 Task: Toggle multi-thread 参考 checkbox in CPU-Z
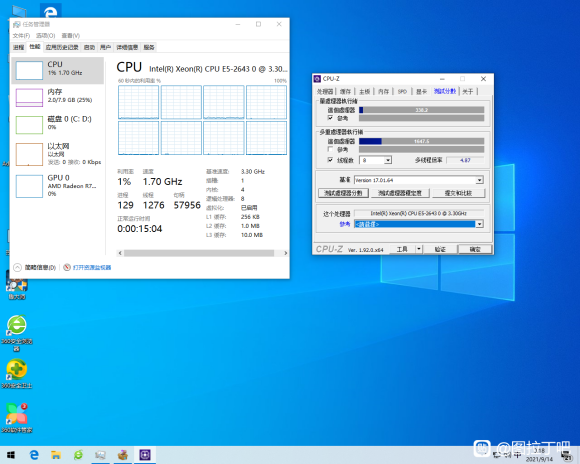330,149
